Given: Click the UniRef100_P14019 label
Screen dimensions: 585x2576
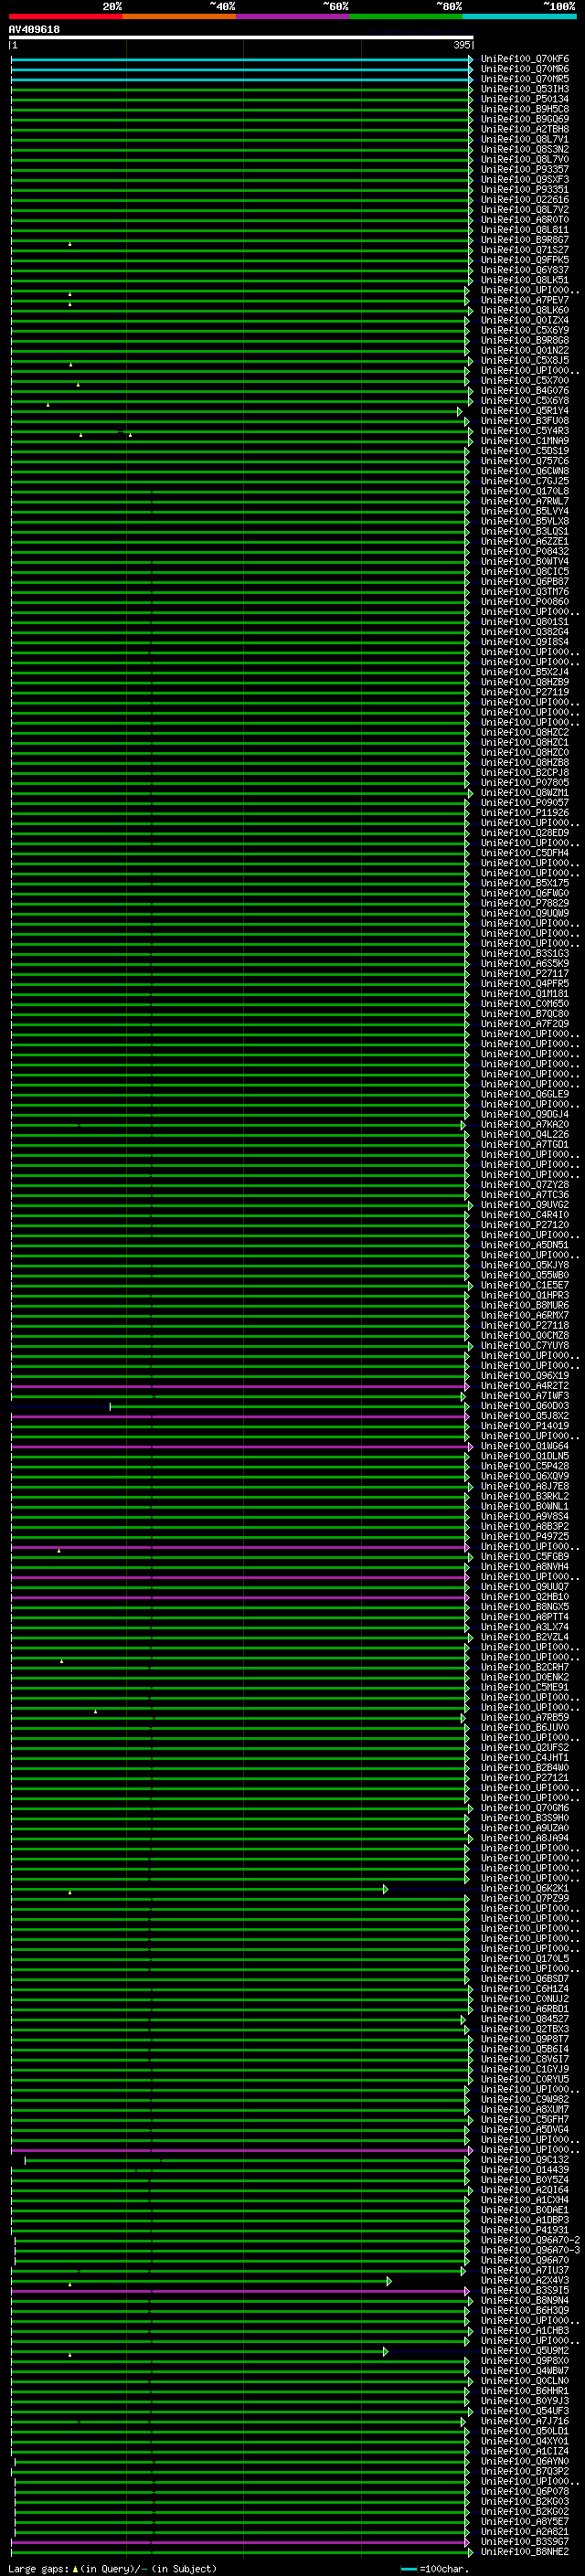Looking at the screenshot, I should [x=525, y=1426].
